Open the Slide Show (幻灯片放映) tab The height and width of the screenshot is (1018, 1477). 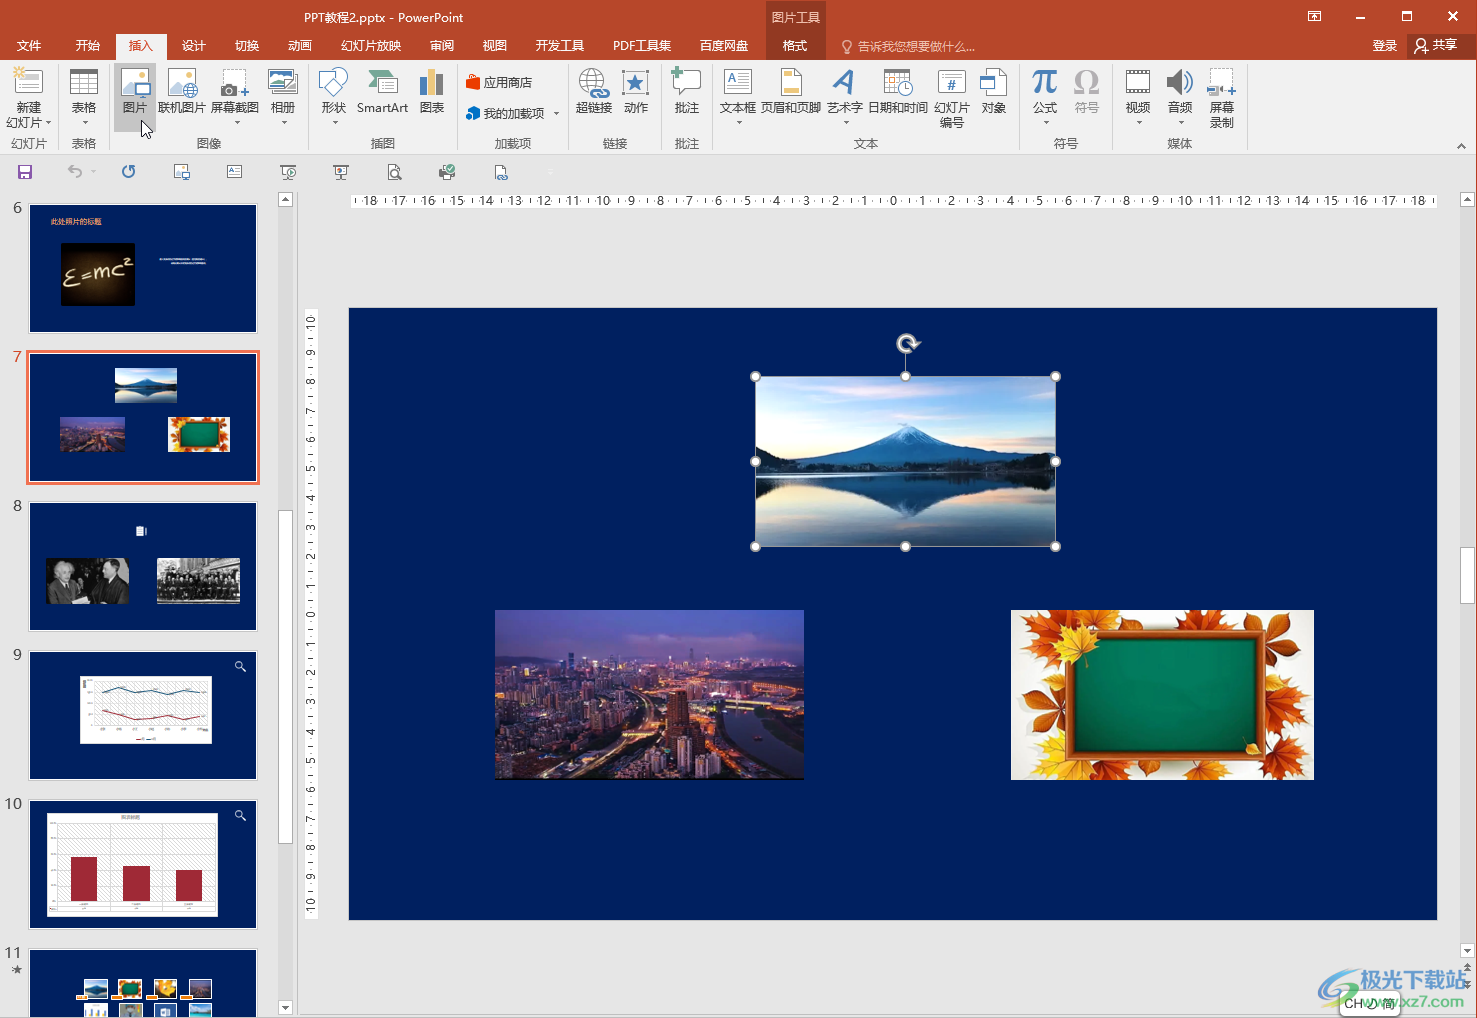point(371,46)
